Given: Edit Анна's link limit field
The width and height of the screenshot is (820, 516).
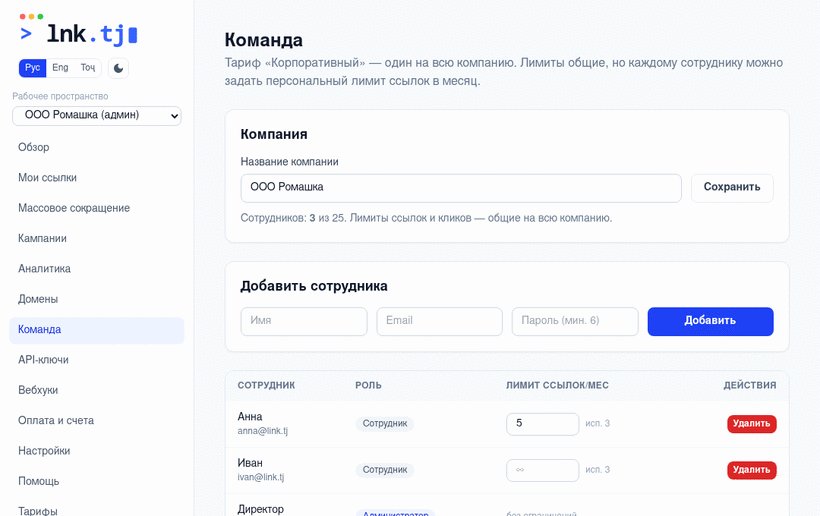Looking at the screenshot, I should point(542,423).
